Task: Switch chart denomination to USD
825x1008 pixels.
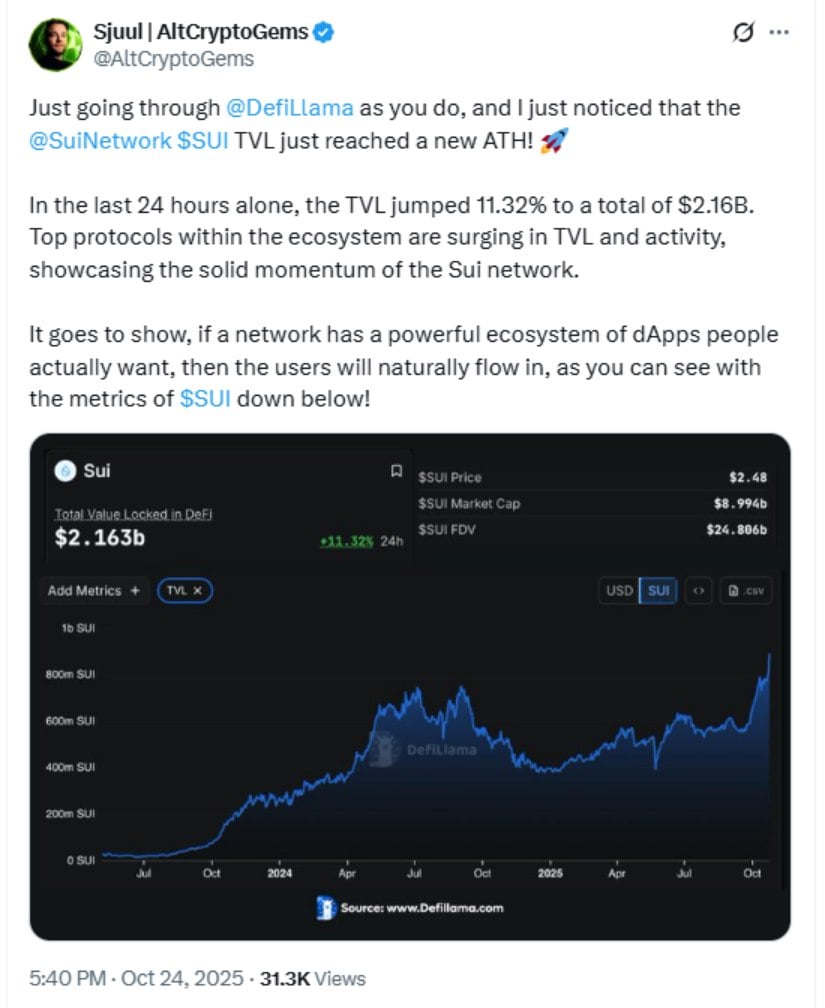Action: (619, 590)
